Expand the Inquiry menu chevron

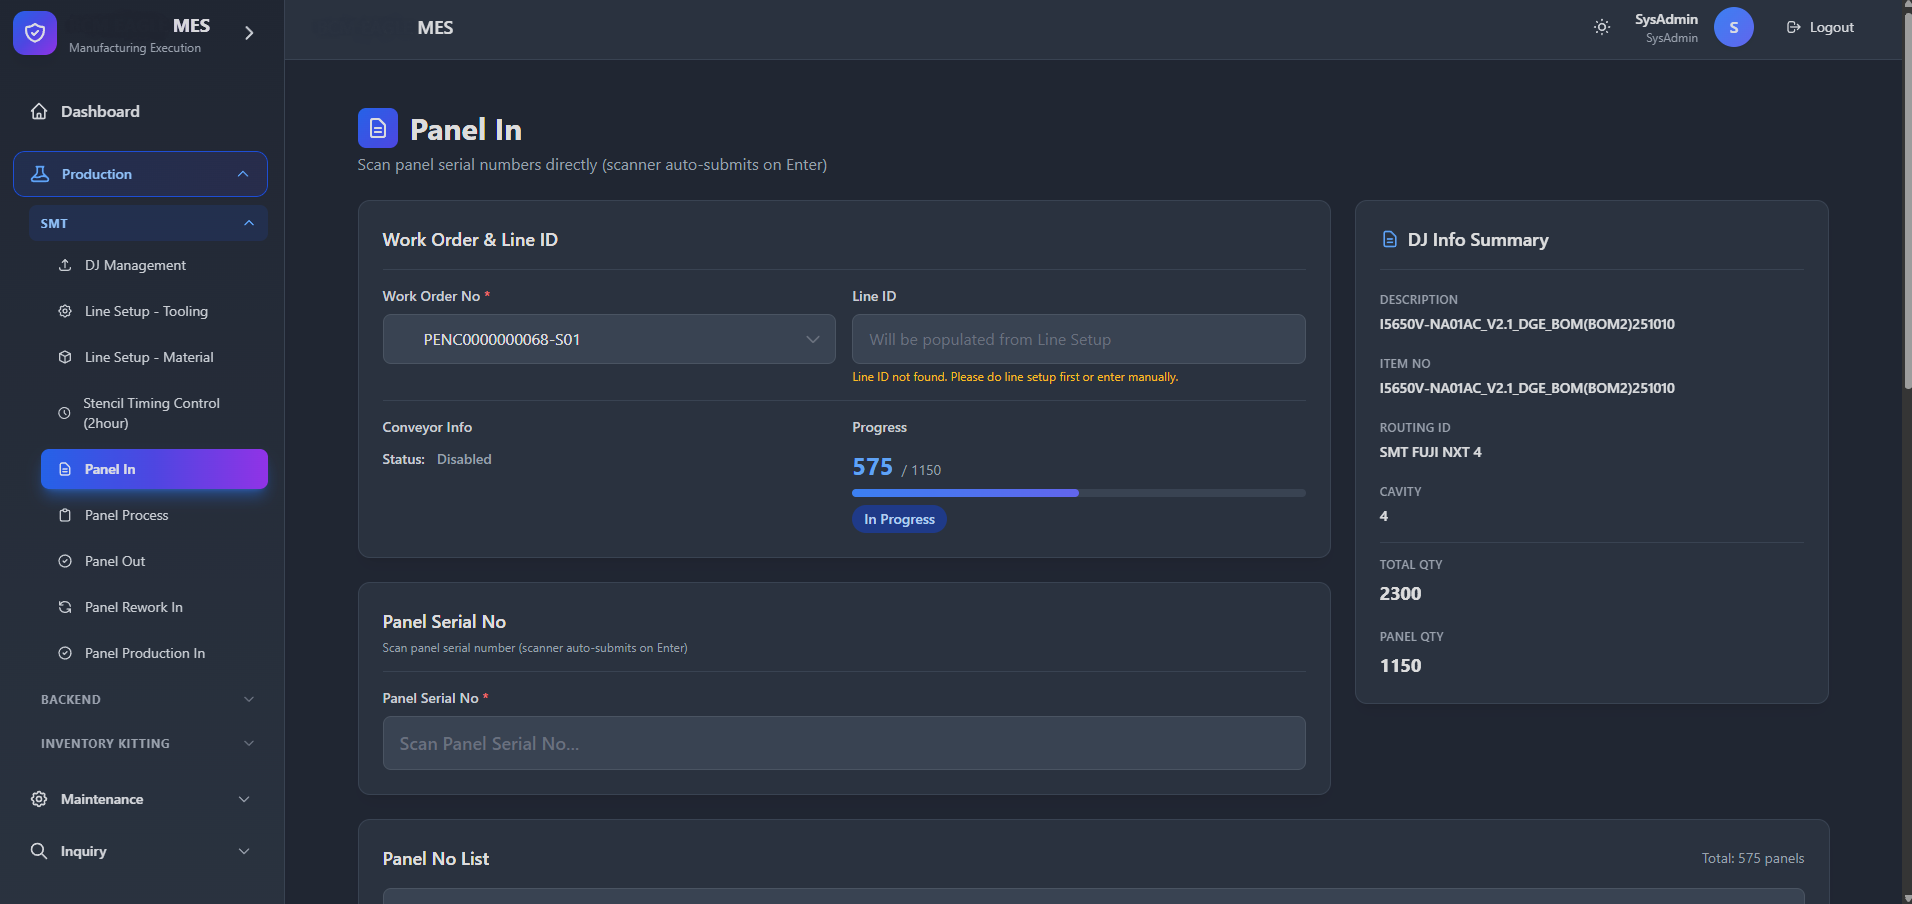(x=244, y=851)
